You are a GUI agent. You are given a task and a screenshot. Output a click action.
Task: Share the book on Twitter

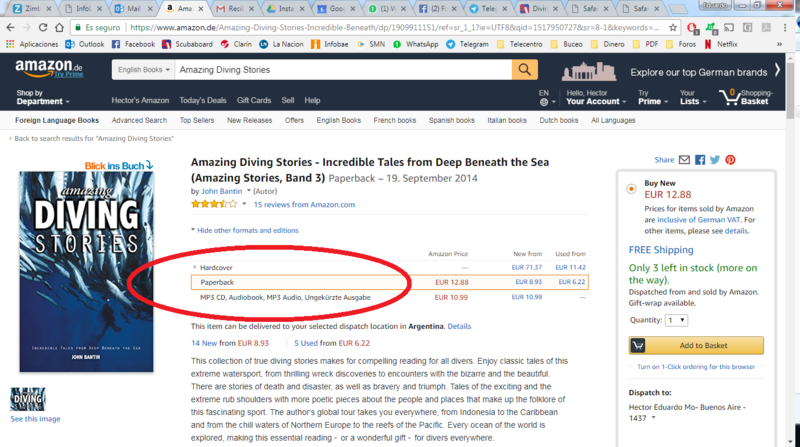[715, 159]
